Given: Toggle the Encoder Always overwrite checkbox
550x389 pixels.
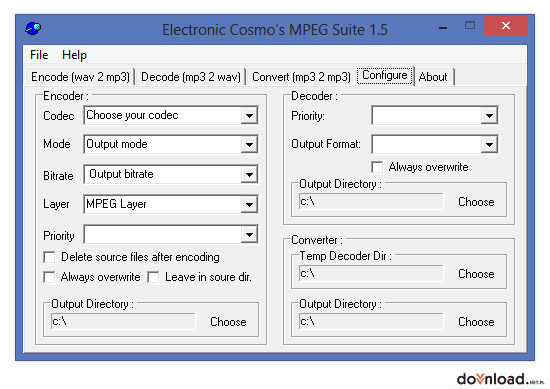Looking at the screenshot, I should (49, 277).
